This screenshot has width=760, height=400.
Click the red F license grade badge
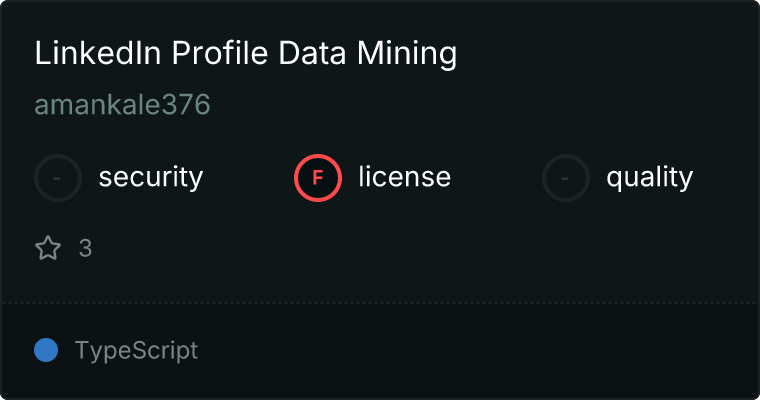pos(318,178)
